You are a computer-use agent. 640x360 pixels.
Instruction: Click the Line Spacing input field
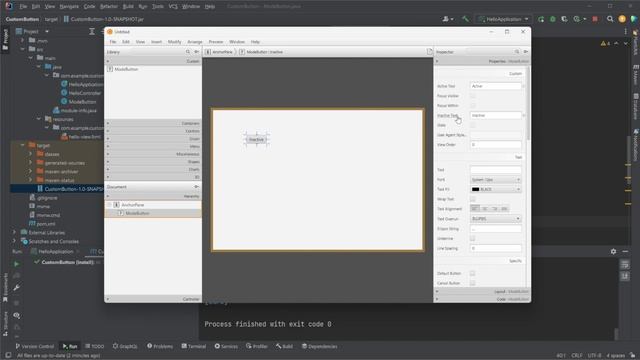point(496,248)
